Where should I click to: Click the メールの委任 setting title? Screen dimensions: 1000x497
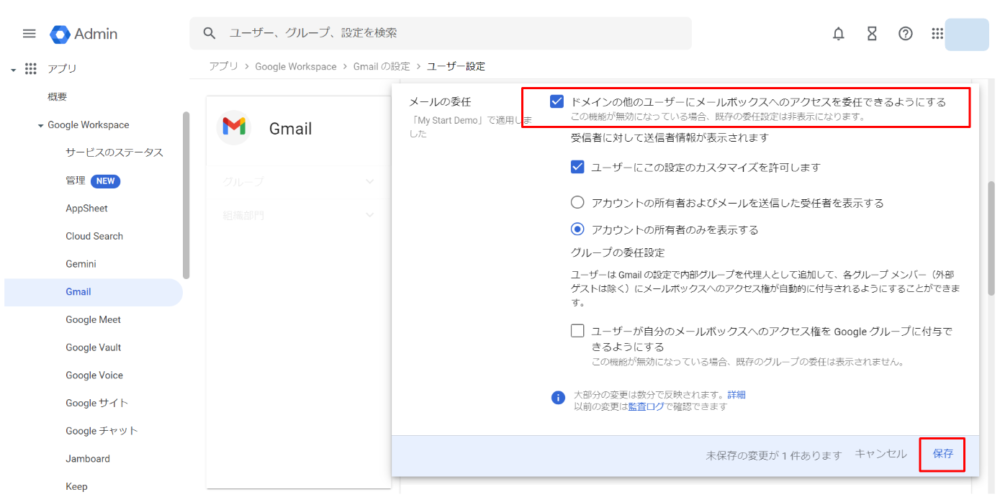(x=439, y=101)
